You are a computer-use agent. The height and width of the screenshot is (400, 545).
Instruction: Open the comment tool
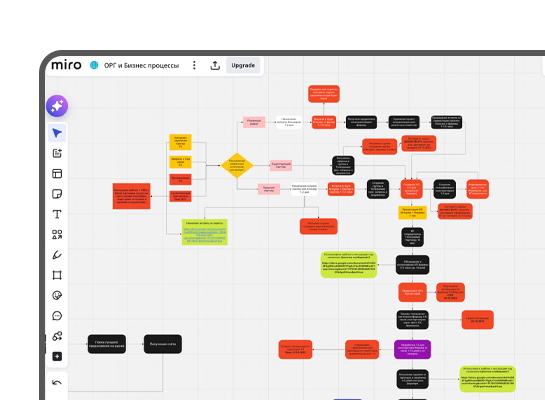(x=57, y=316)
